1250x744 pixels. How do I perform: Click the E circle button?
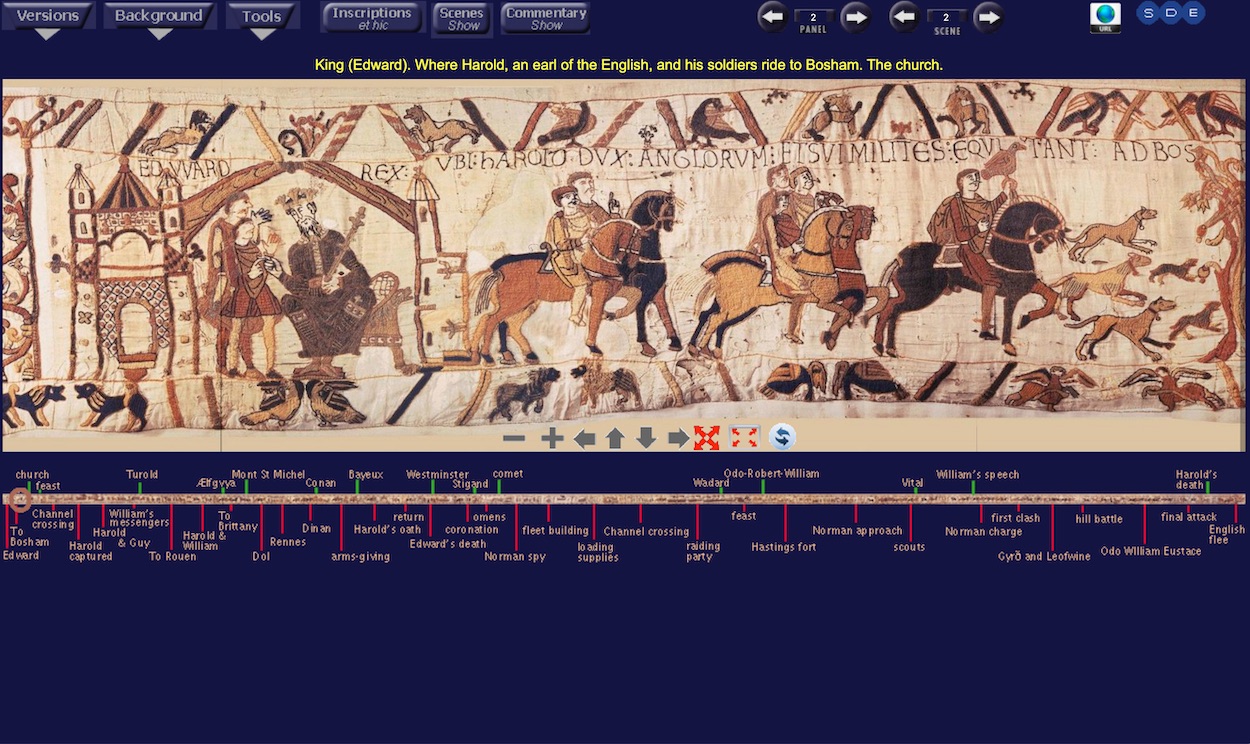(x=1193, y=13)
